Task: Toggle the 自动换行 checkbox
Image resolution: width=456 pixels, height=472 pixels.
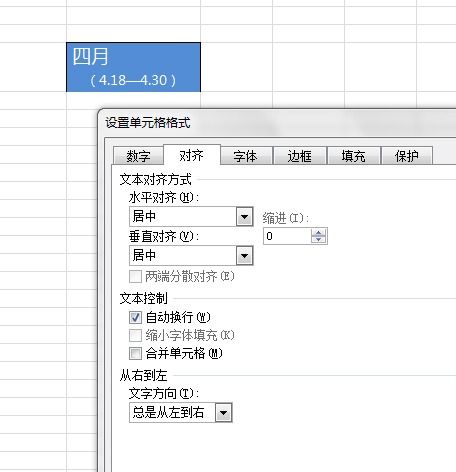Action: [x=135, y=317]
